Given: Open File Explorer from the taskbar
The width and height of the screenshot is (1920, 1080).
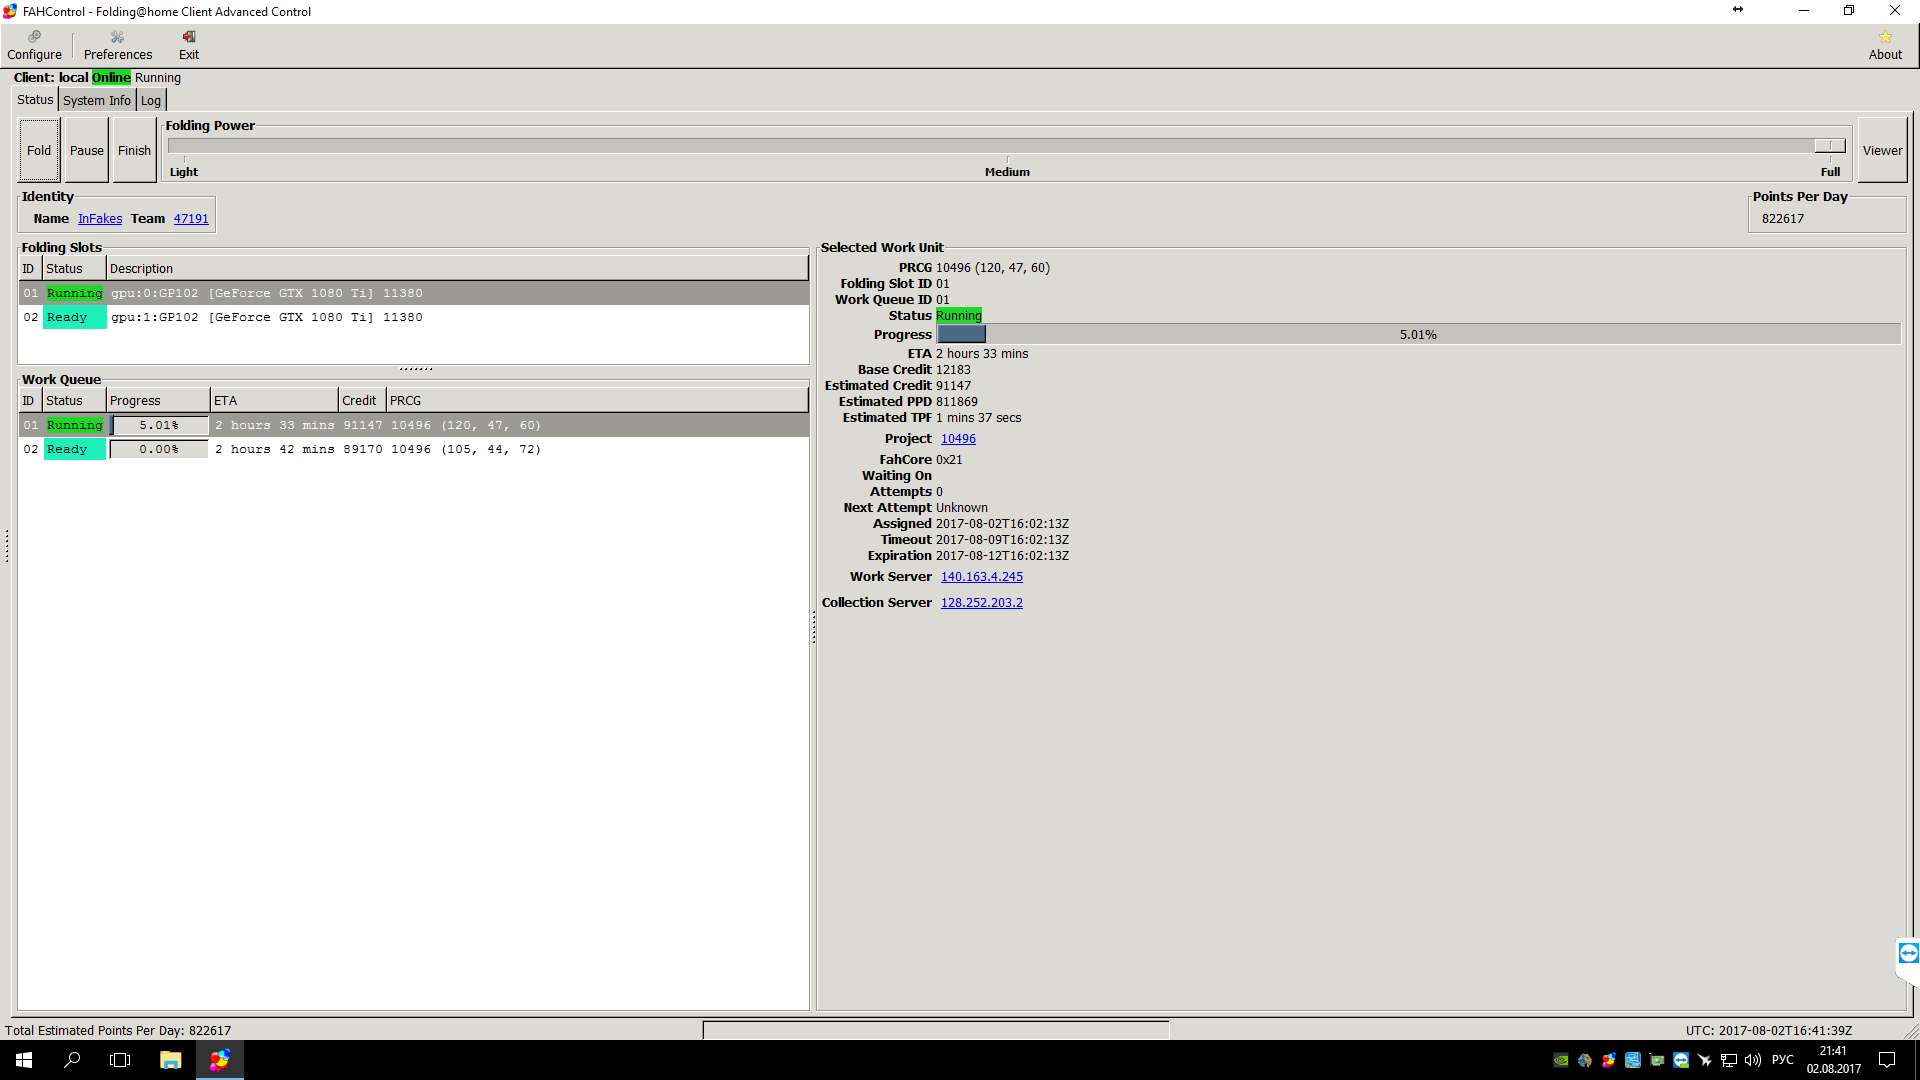Looking at the screenshot, I should (x=171, y=1060).
